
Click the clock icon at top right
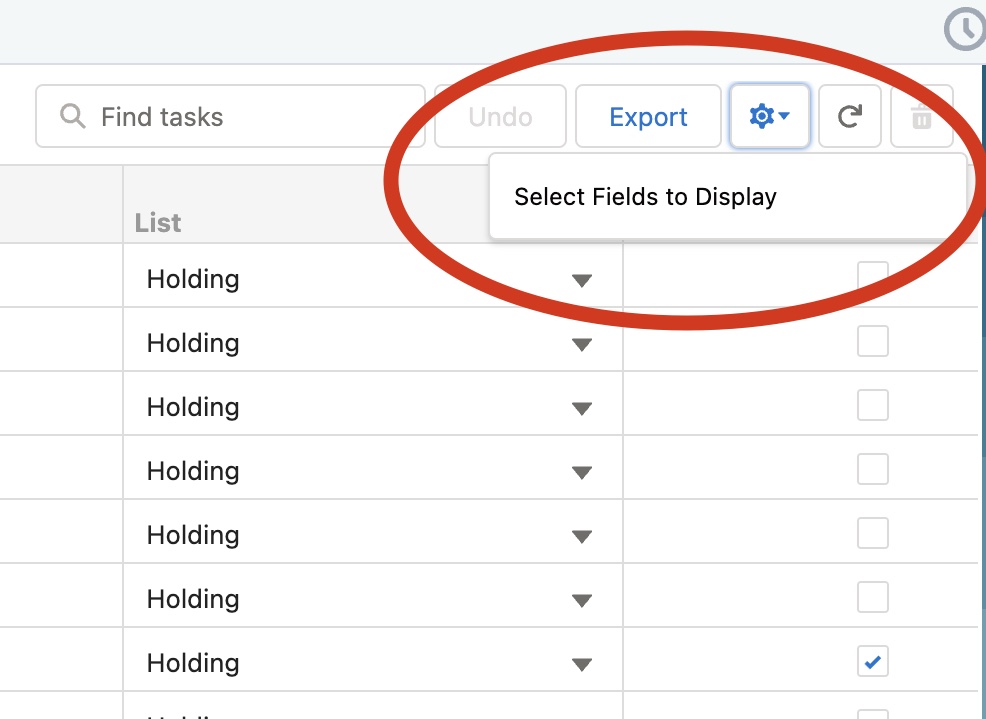[965, 29]
